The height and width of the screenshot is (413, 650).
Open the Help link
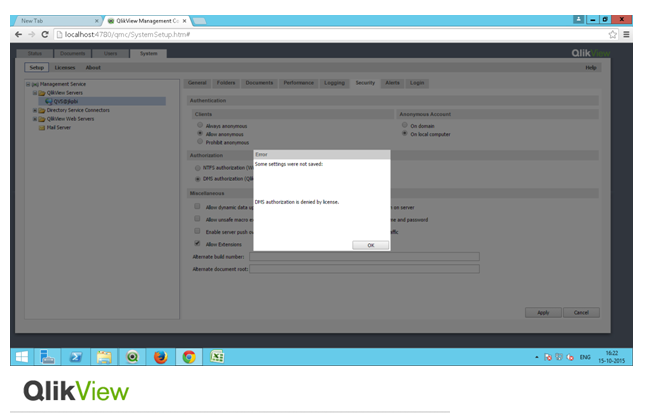591,68
